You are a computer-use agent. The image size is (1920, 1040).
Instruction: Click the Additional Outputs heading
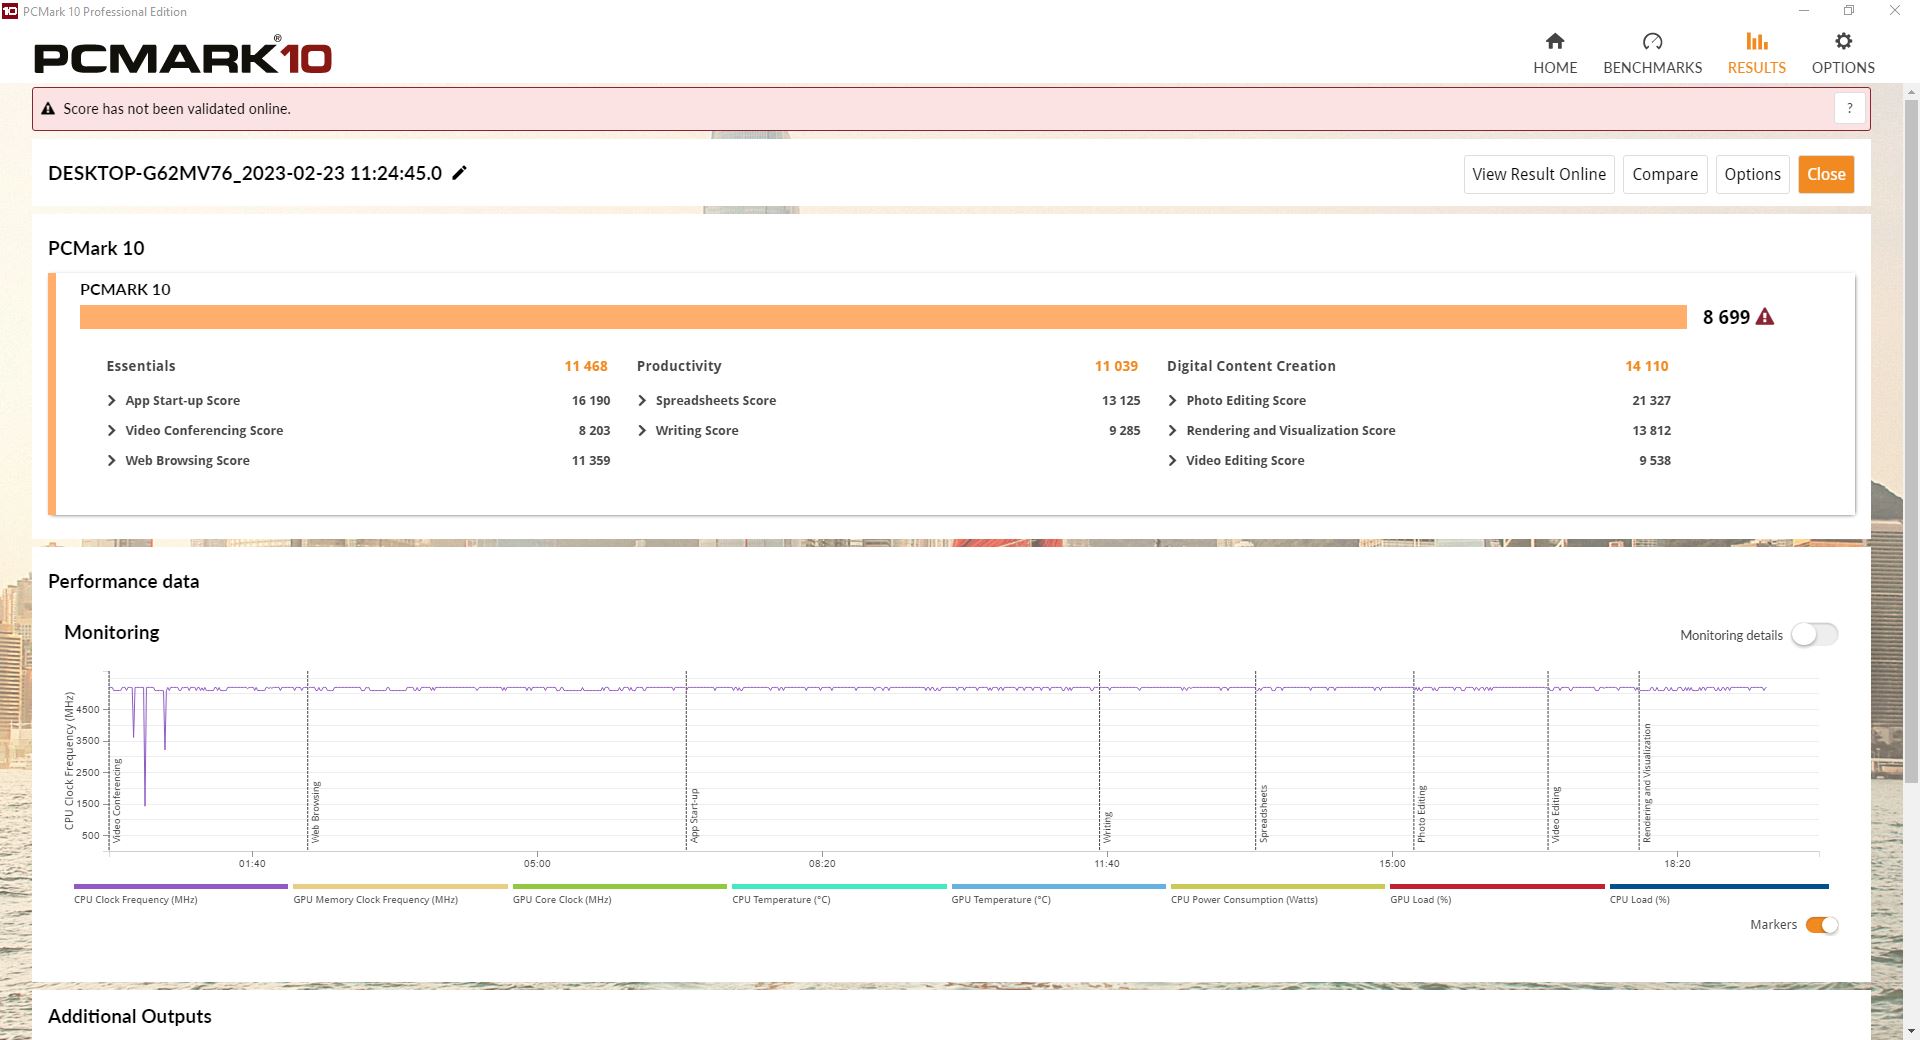click(130, 1016)
